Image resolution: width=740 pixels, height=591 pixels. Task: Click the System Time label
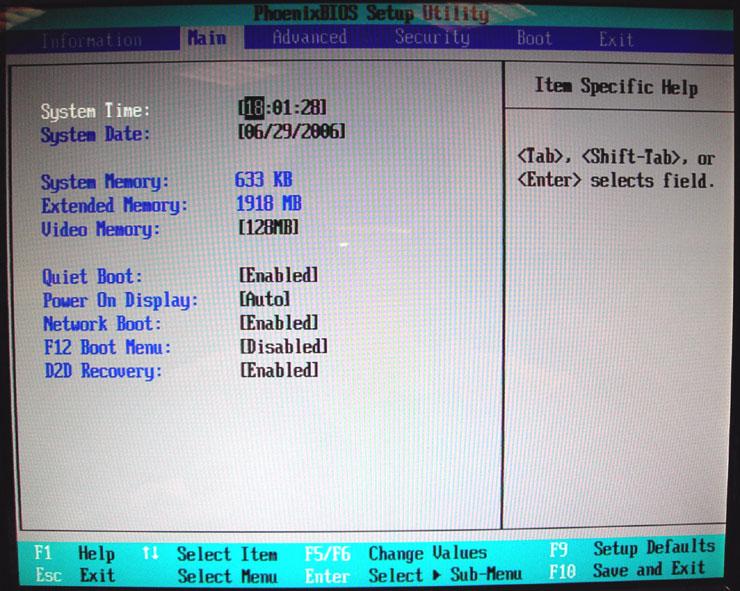(x=95, y=111)
